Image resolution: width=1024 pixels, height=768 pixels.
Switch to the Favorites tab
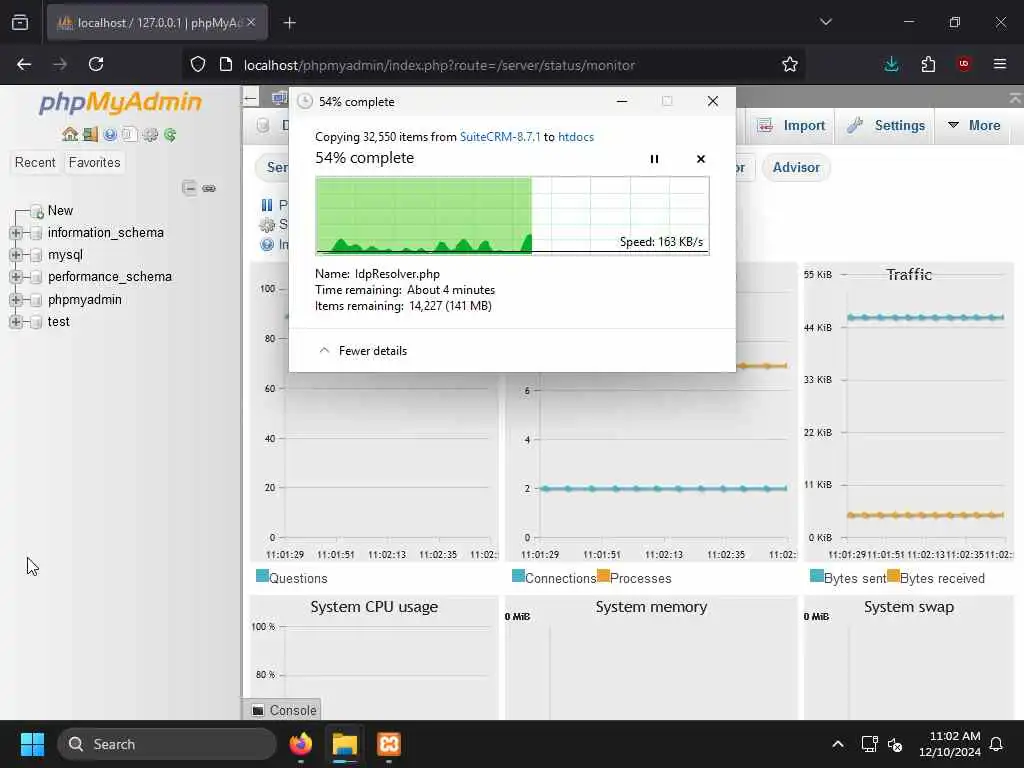95,163
